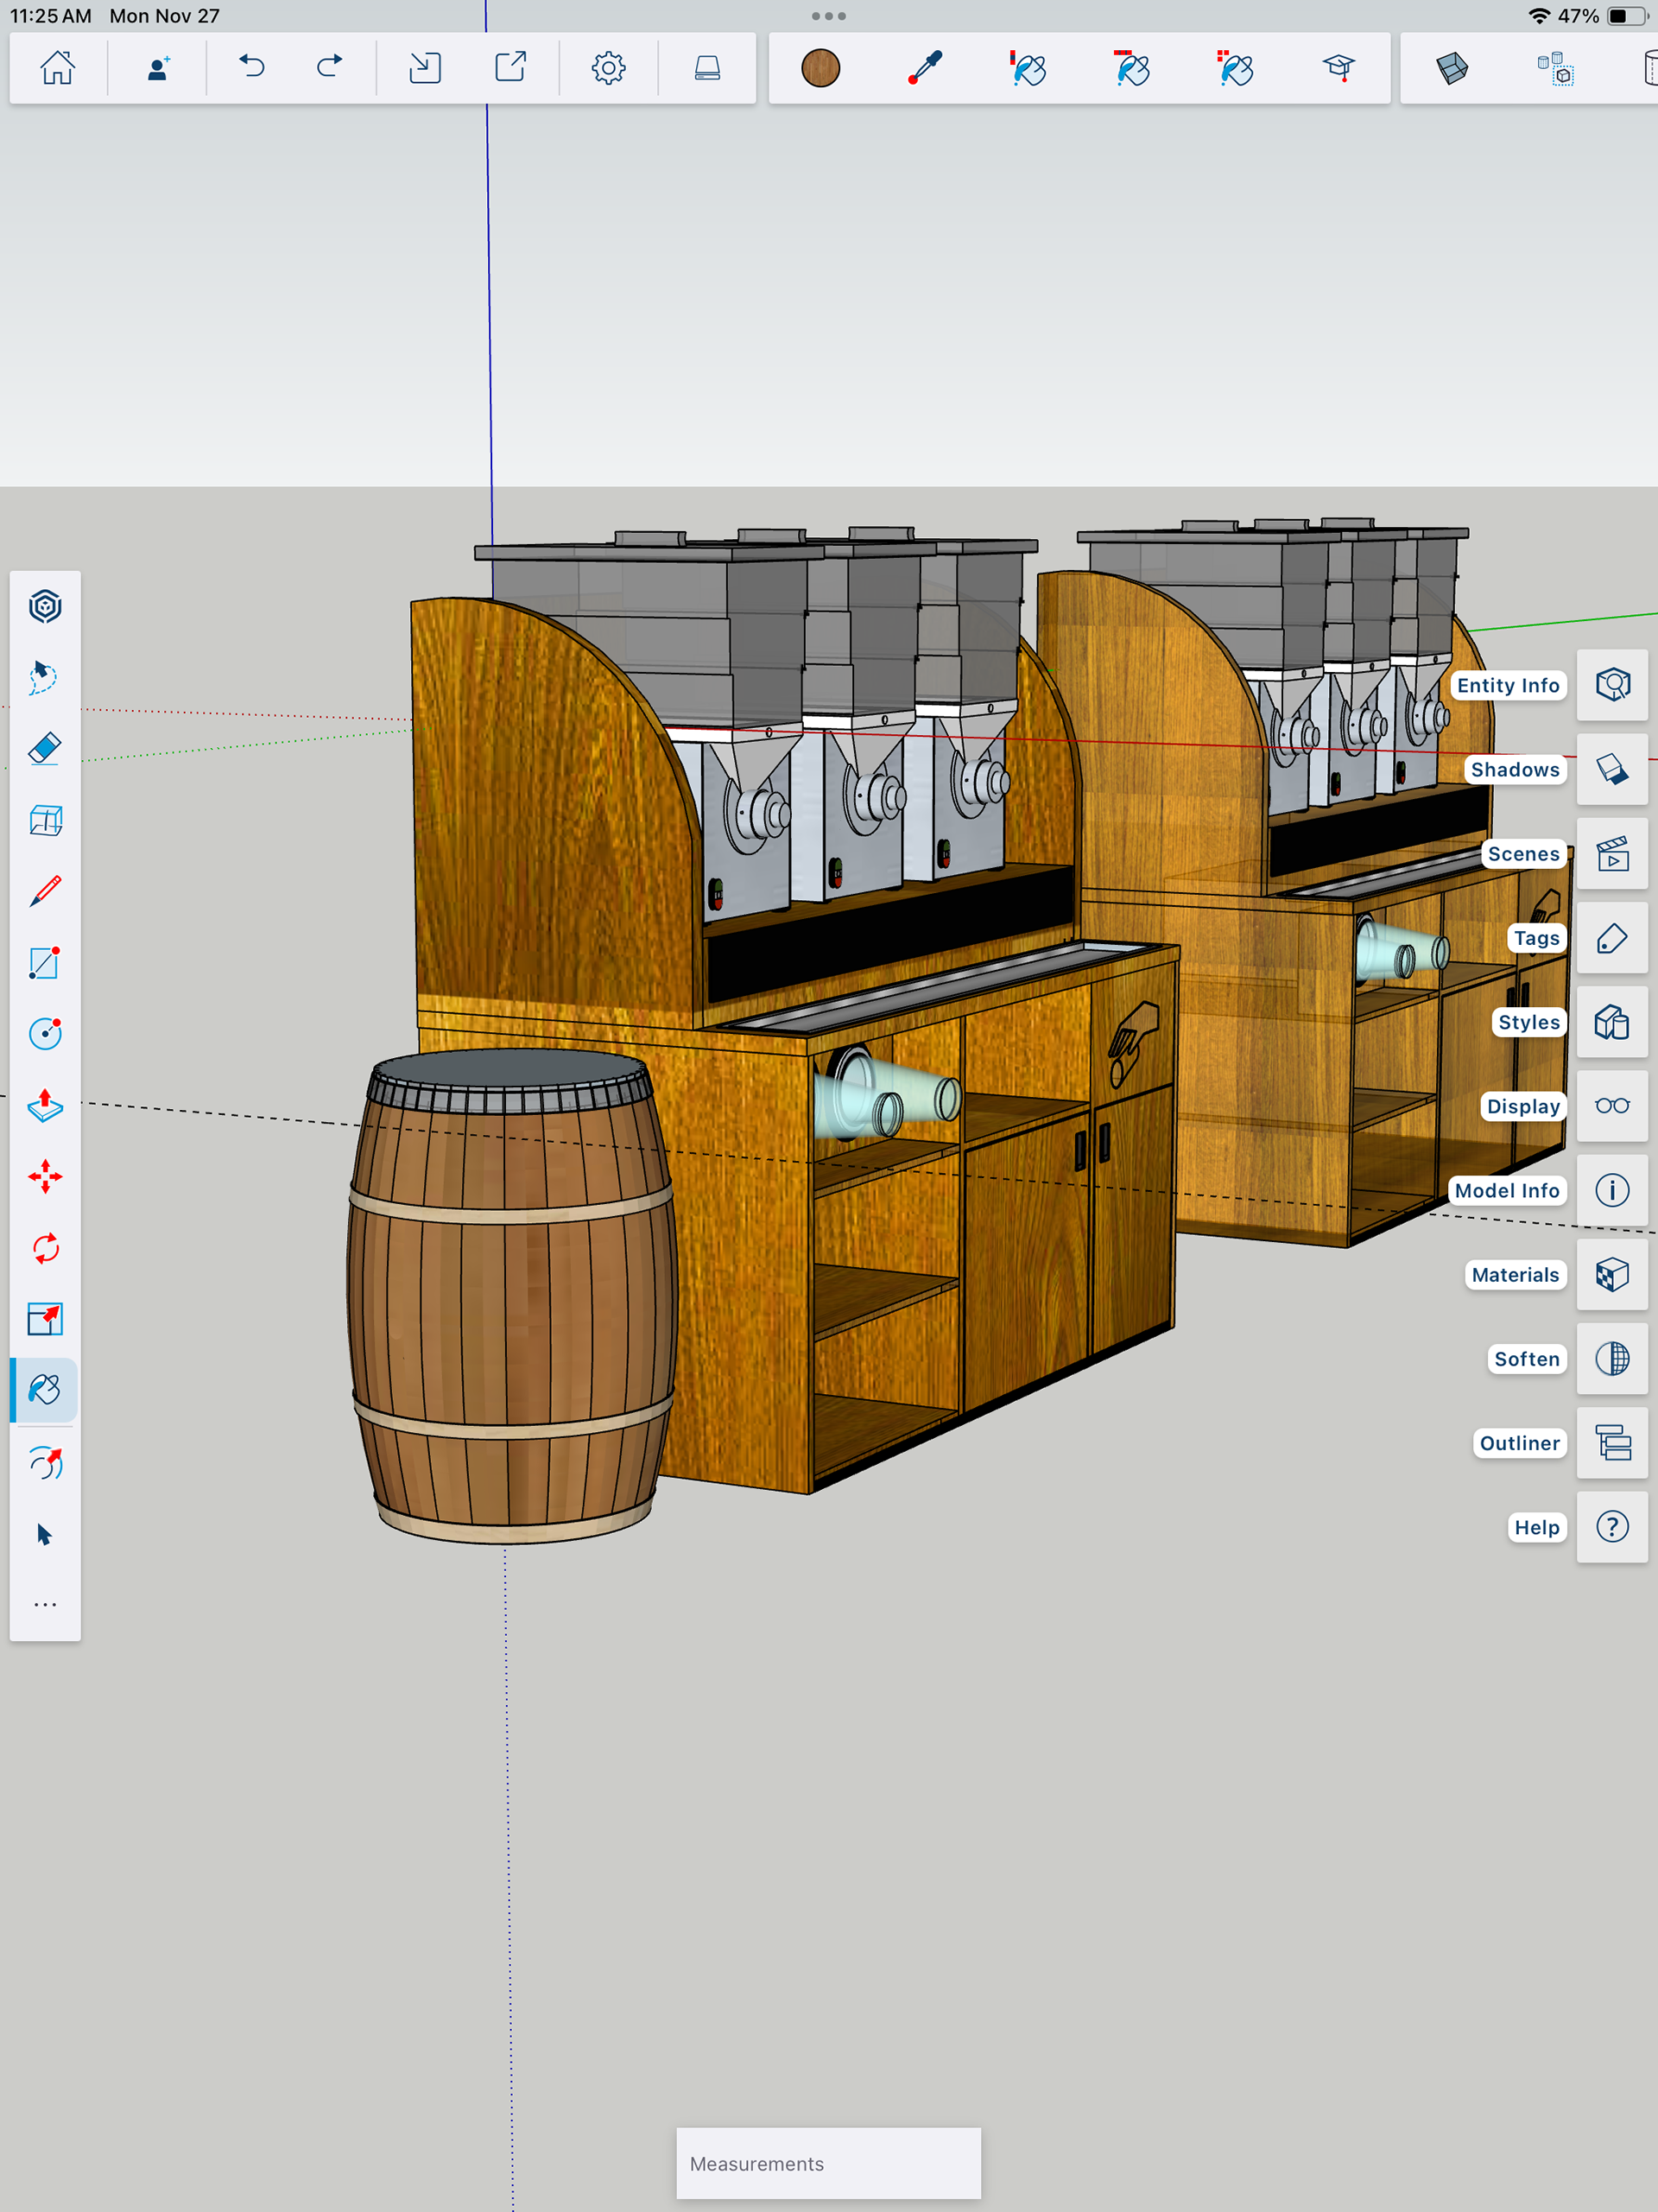Tap the brown wood material swatch
The image size is (1658, 2212).
pos(820,68)
